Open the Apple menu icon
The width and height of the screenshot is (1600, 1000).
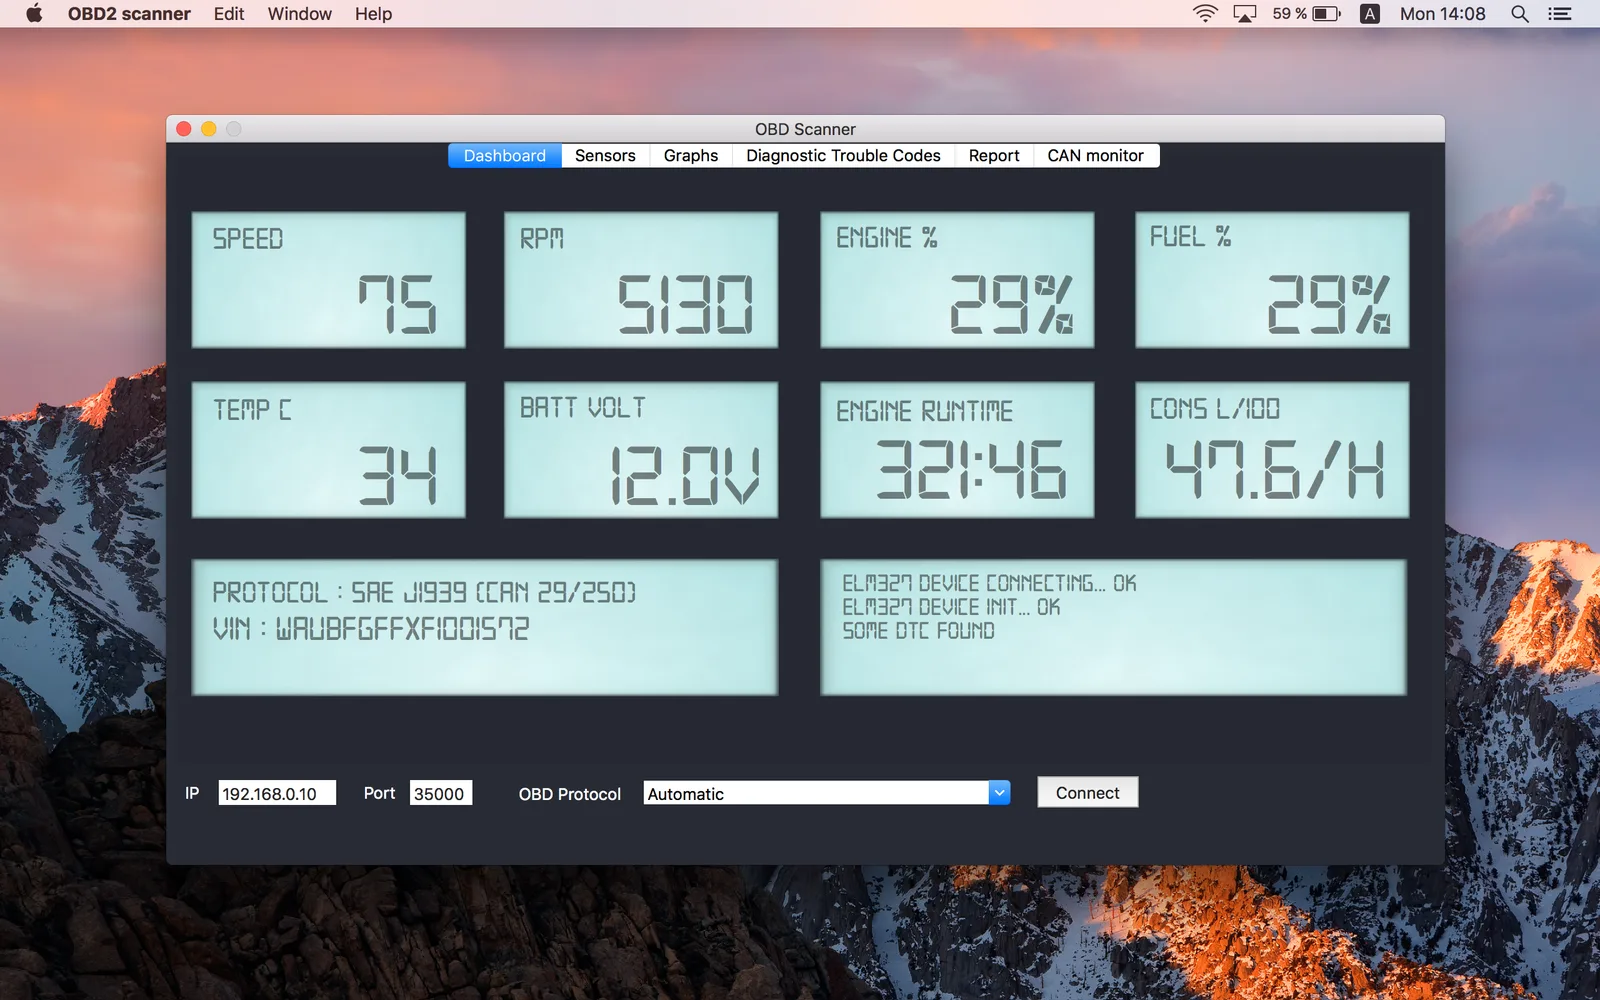pos(34,13)
